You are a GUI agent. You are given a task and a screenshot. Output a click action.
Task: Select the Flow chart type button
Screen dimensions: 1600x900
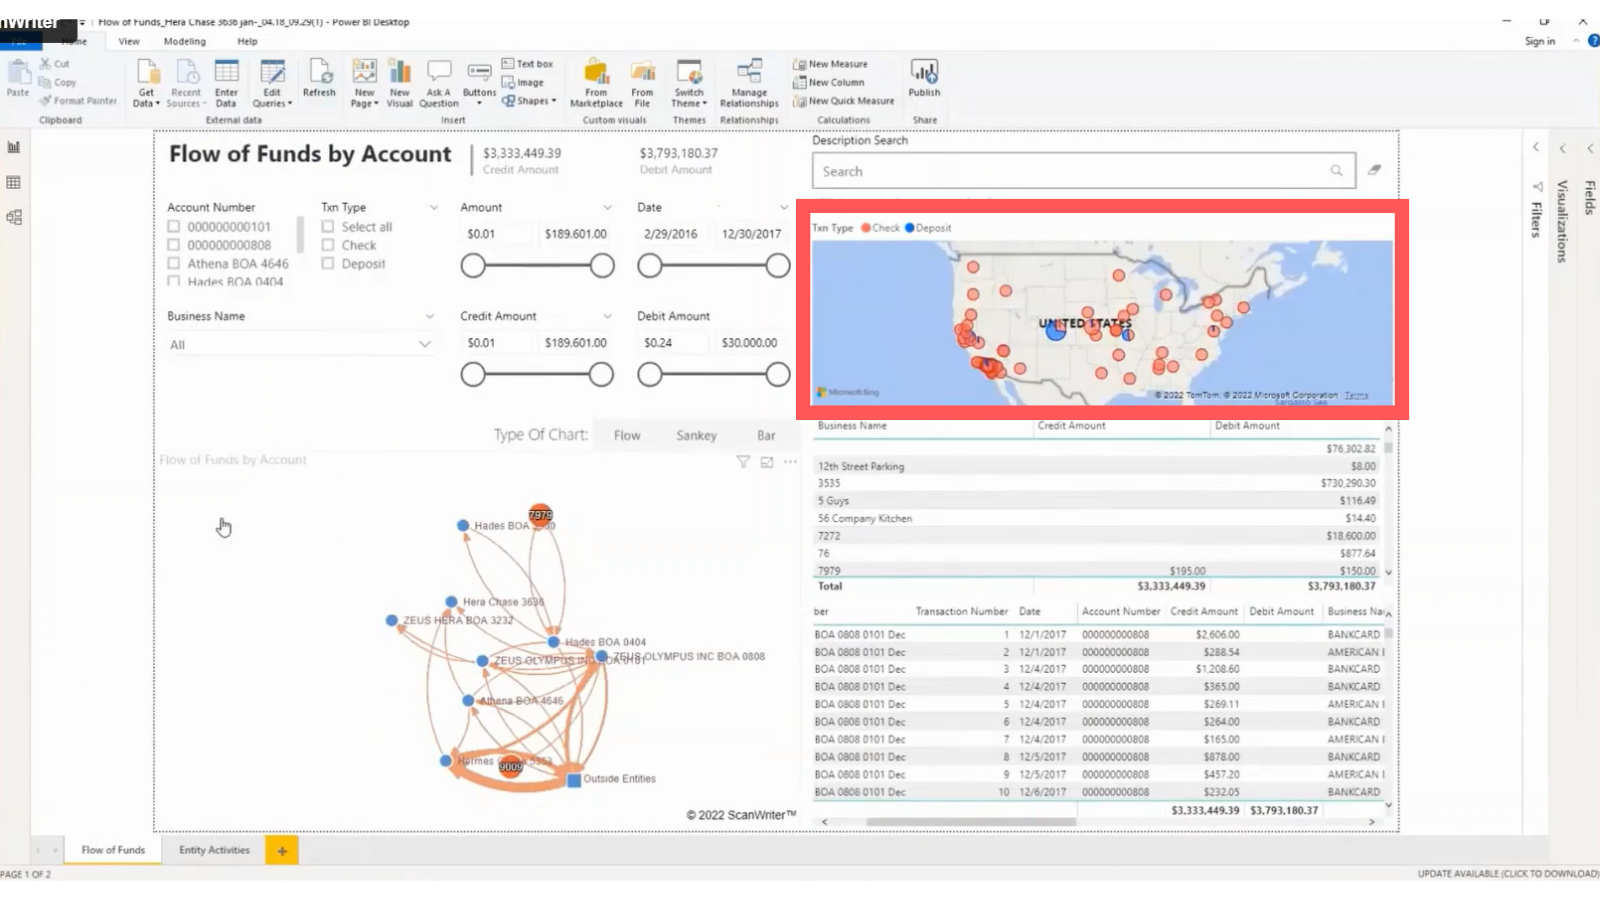pyautogui.click(x=627, y=435)
